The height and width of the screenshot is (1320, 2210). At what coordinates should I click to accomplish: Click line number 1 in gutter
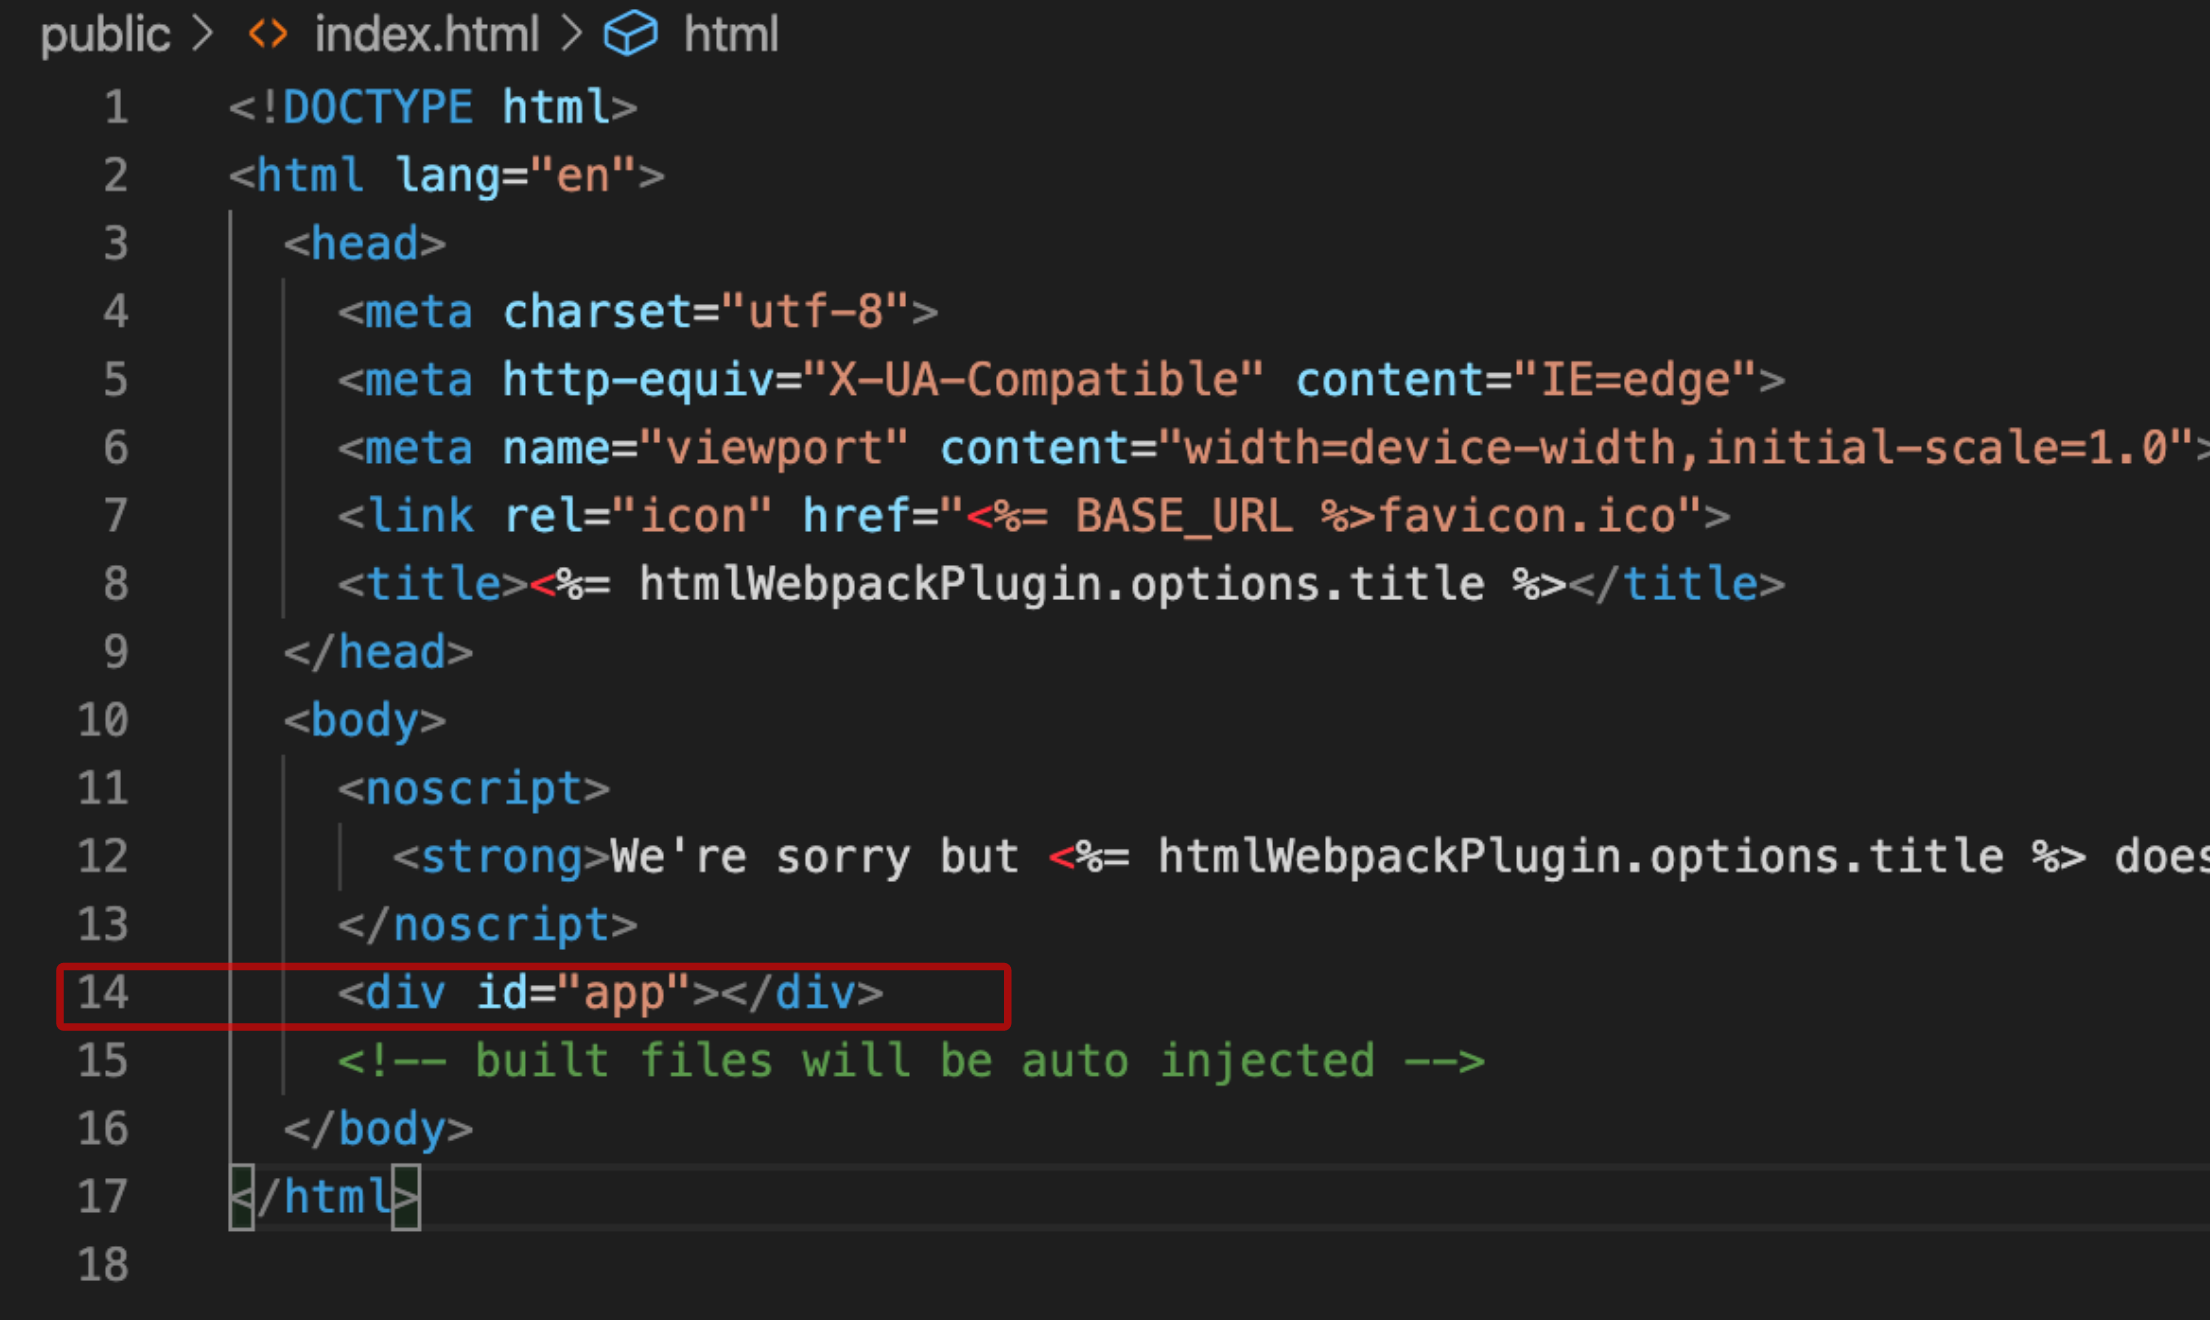116,108
